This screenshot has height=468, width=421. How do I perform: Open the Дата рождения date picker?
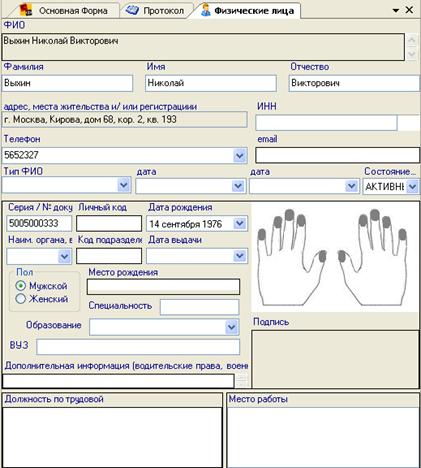pos(240,223)
